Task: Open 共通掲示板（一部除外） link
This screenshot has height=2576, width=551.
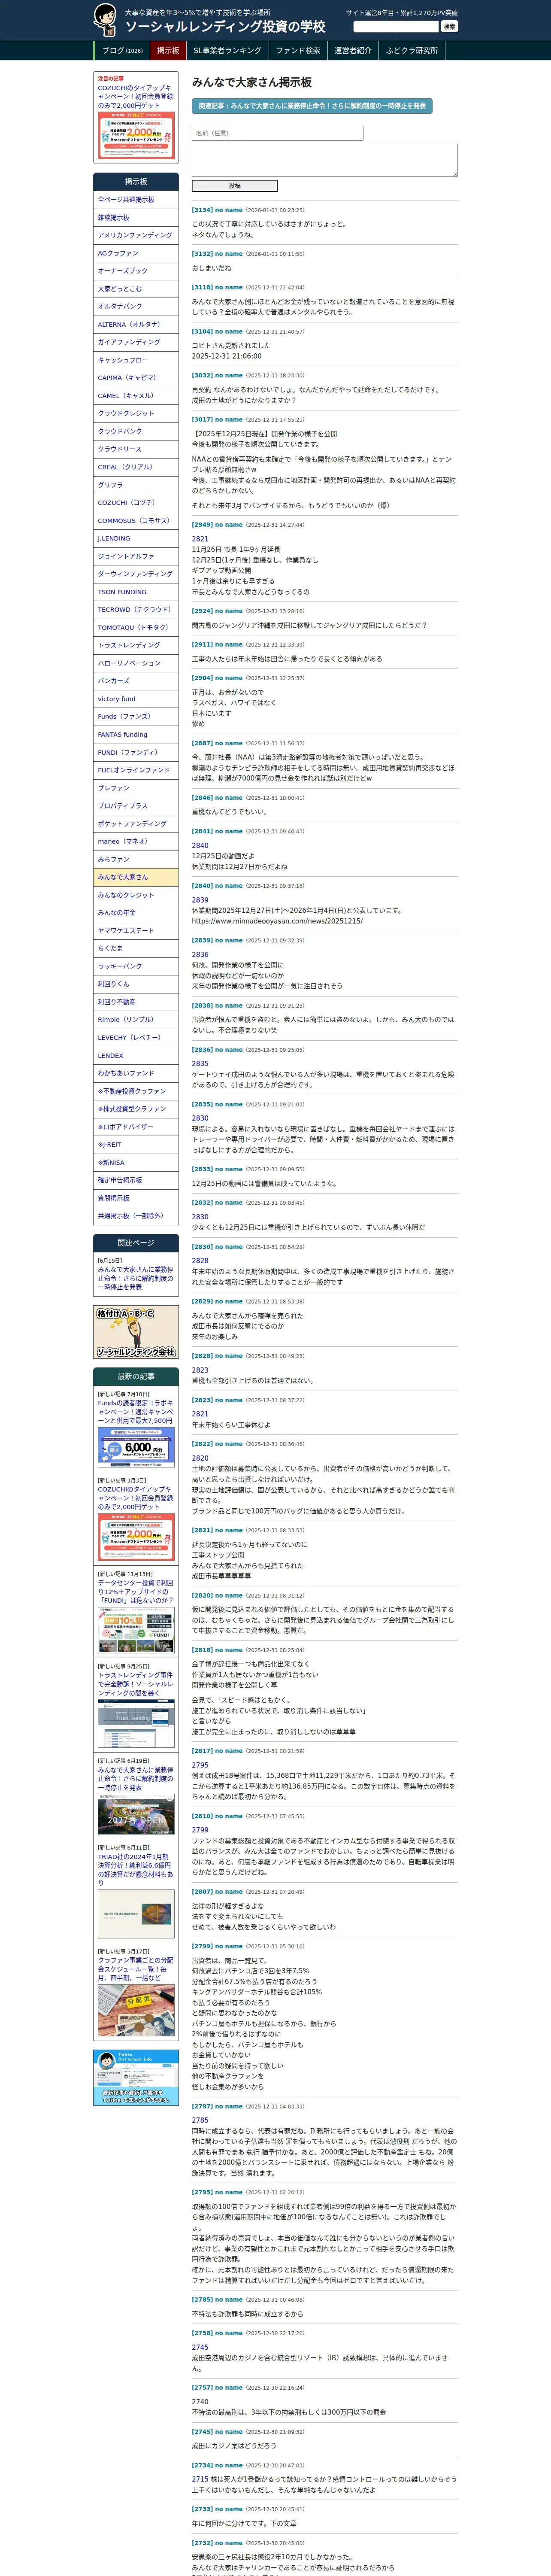Action: click(136, 1216)
